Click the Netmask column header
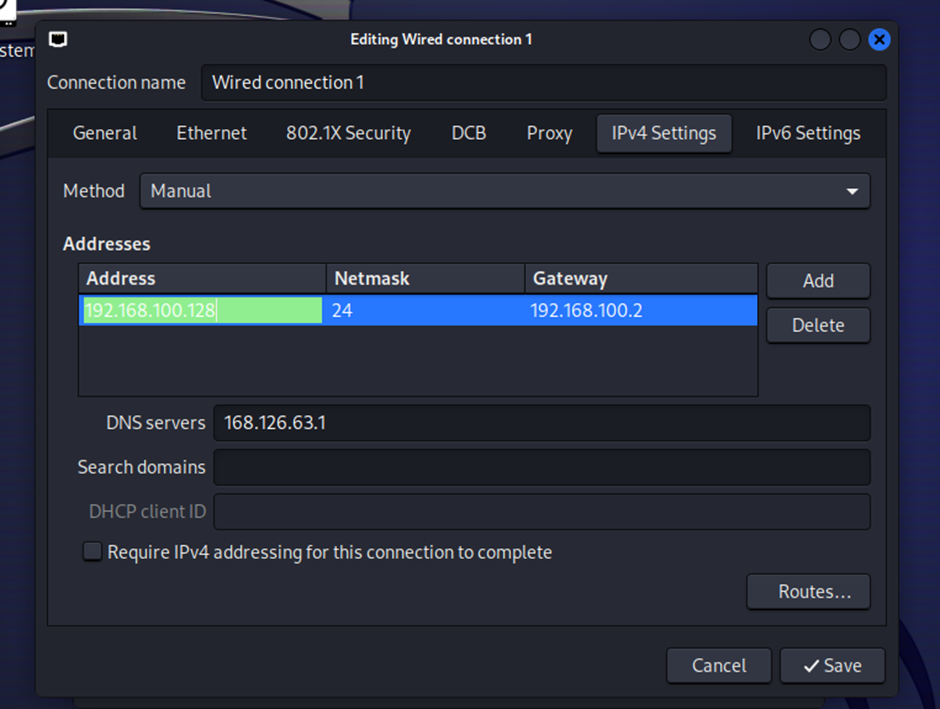Screen dimensions: 940x709 click(426, 279)
